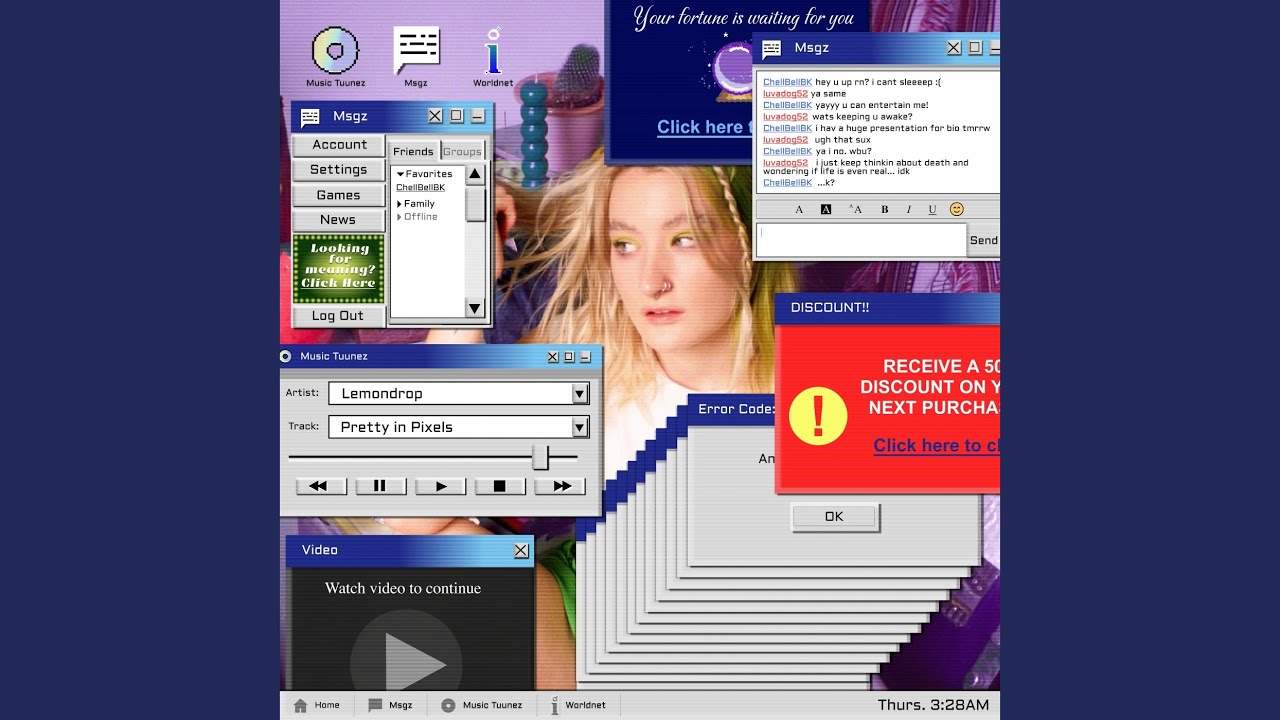Choose font color A in chat toolbar
Image resolution: width=1280 pixels, height=720 pixels.
tap(799, 209)
